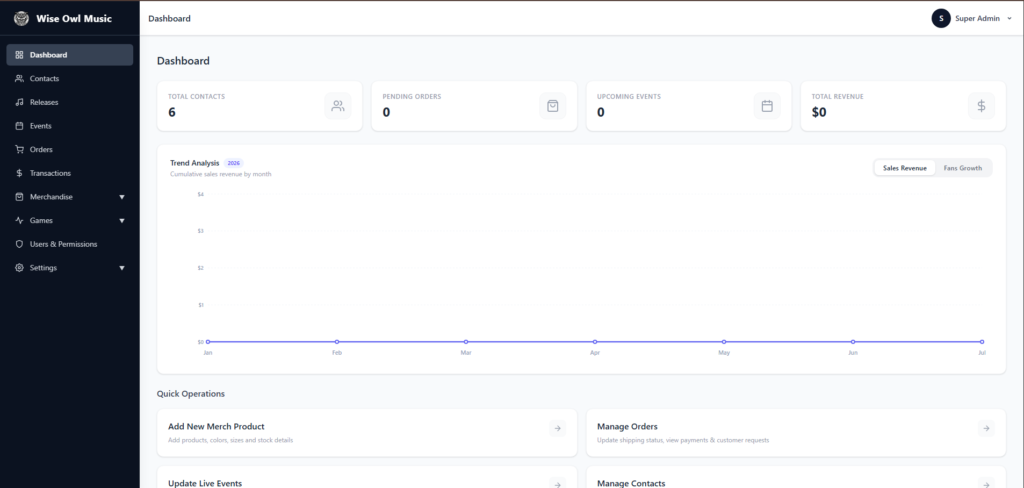This screenshot has height=488, width=1024.
Task: Select Users & Permissions in sidebar
Action: [x=70, y=244]
